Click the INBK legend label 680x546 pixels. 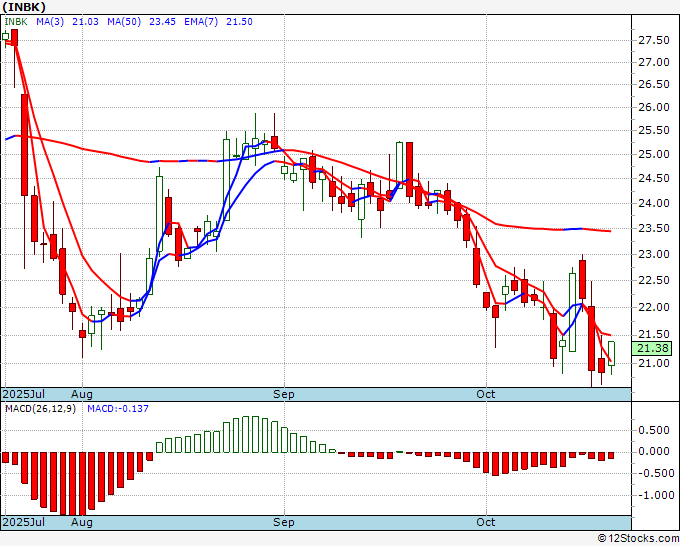pos(16,22)
